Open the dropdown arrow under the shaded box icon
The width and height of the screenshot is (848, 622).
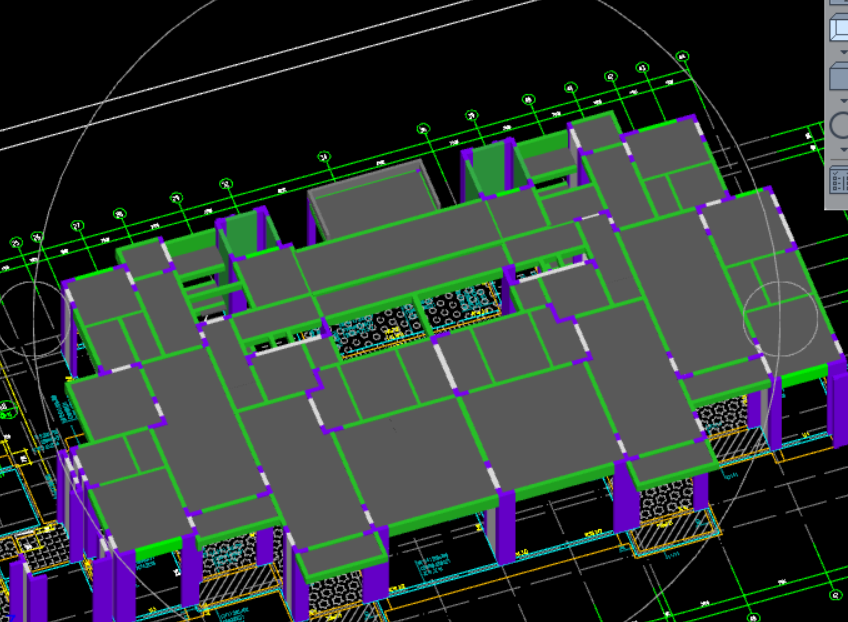coord(844,101)
